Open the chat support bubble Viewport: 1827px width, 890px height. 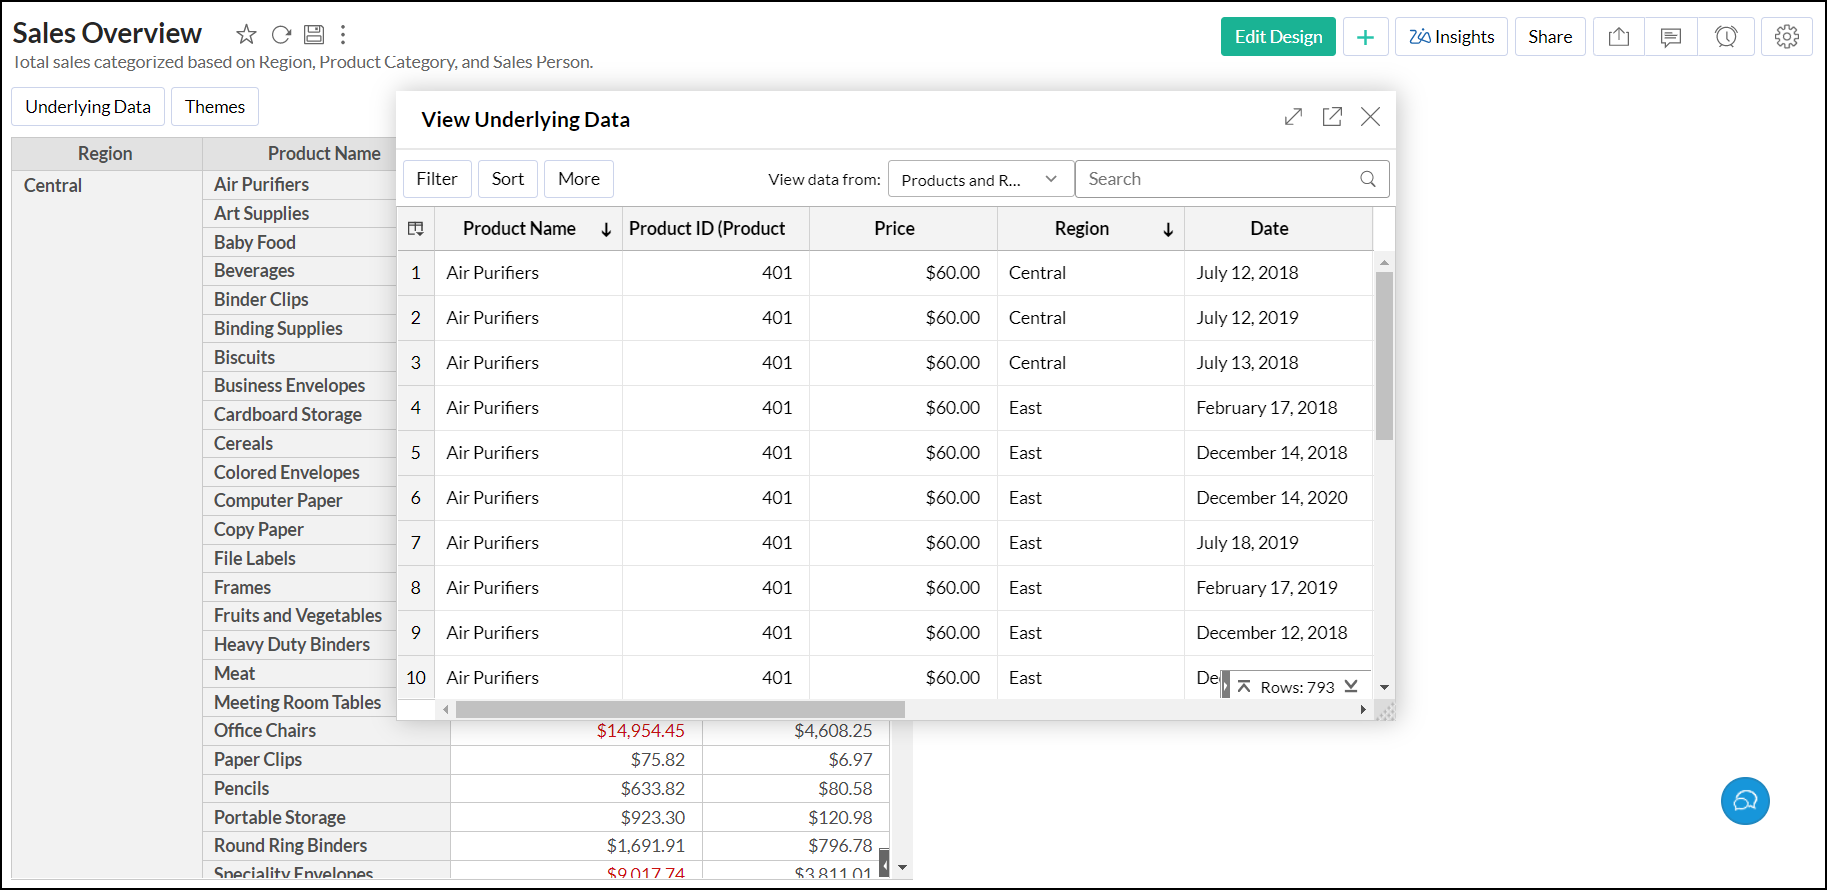(1745, 801)
